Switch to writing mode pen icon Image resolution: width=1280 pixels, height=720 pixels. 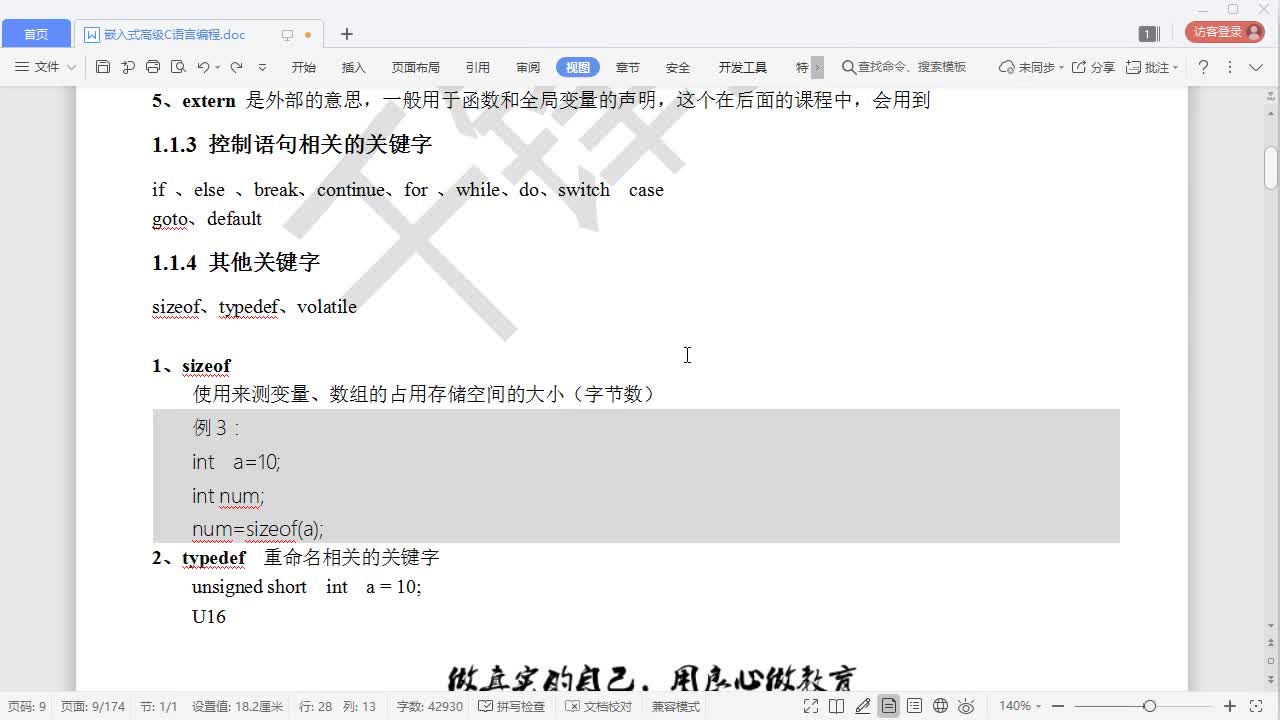pyautogui.click(x=863, y=706)
